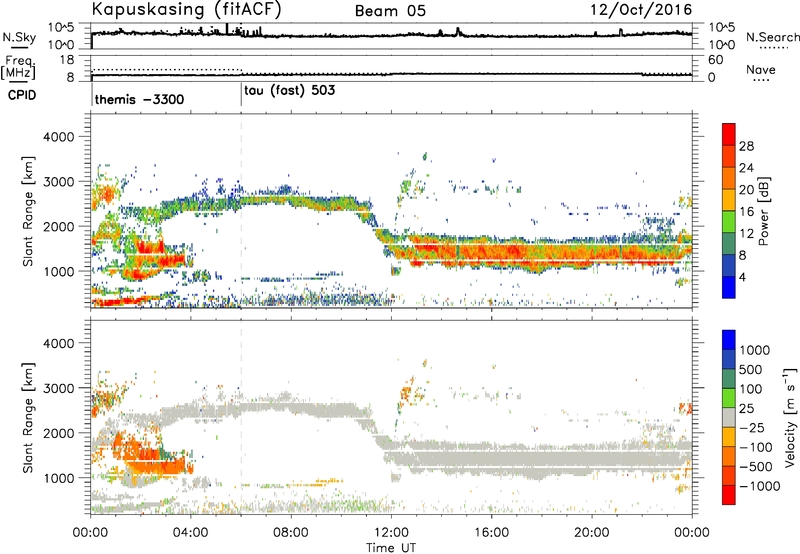Click the Velocity colorbar axis label

[x=790, y=417]
